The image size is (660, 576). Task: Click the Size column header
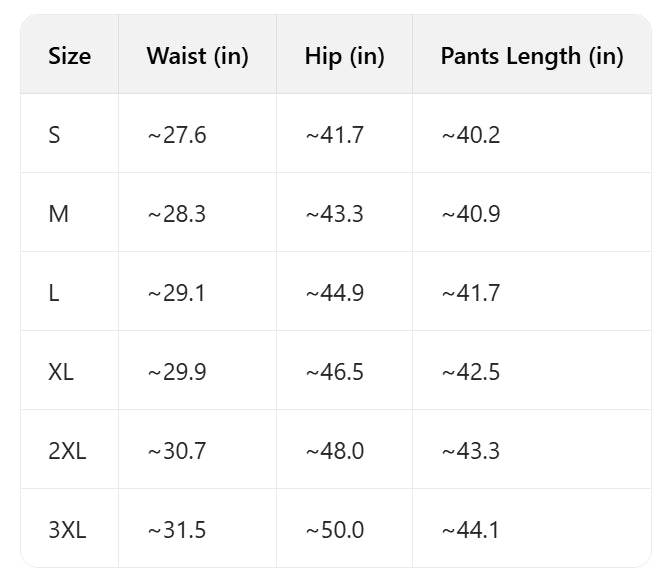coord(69,56)
